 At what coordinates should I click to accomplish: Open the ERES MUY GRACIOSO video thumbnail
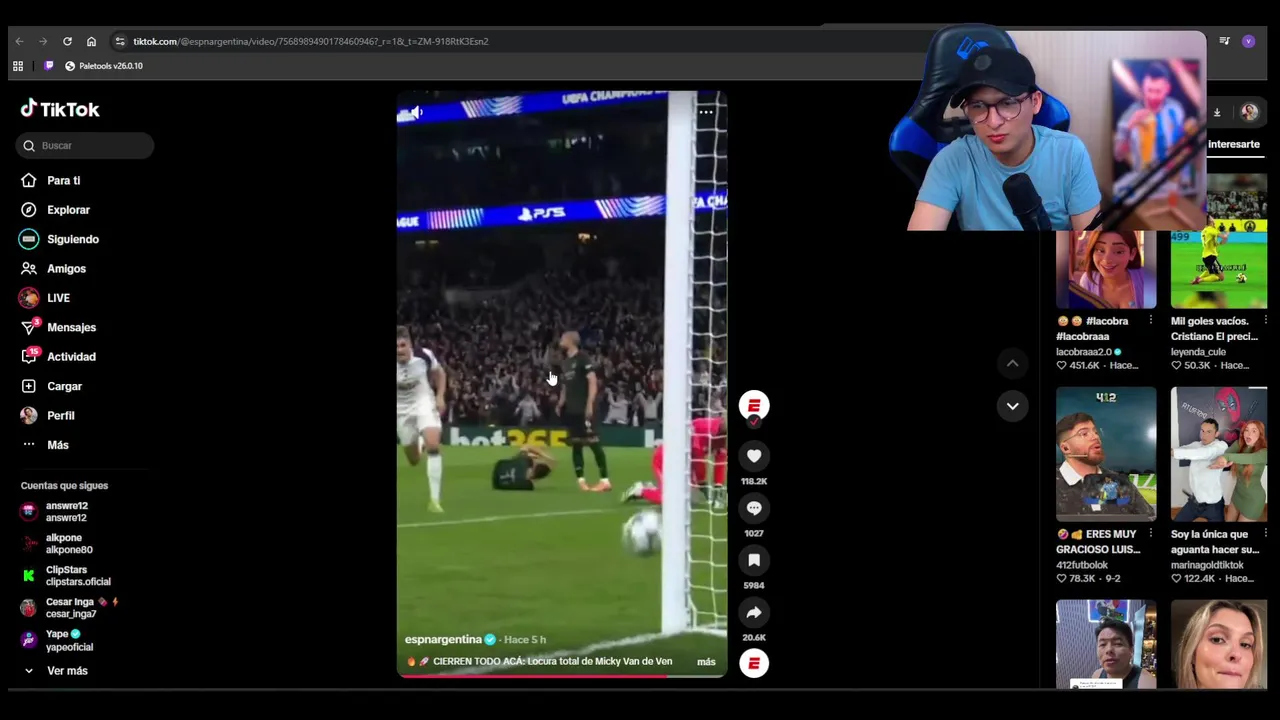1106,454
